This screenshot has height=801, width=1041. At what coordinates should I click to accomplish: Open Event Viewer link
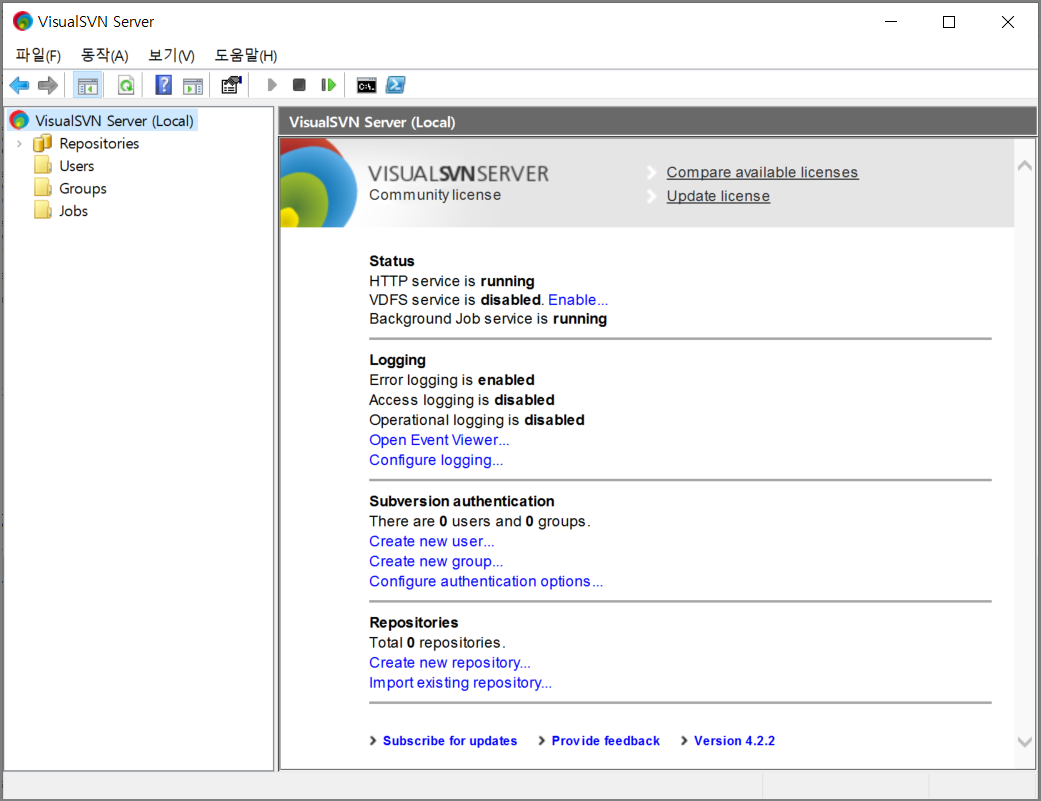pos(439,440)
